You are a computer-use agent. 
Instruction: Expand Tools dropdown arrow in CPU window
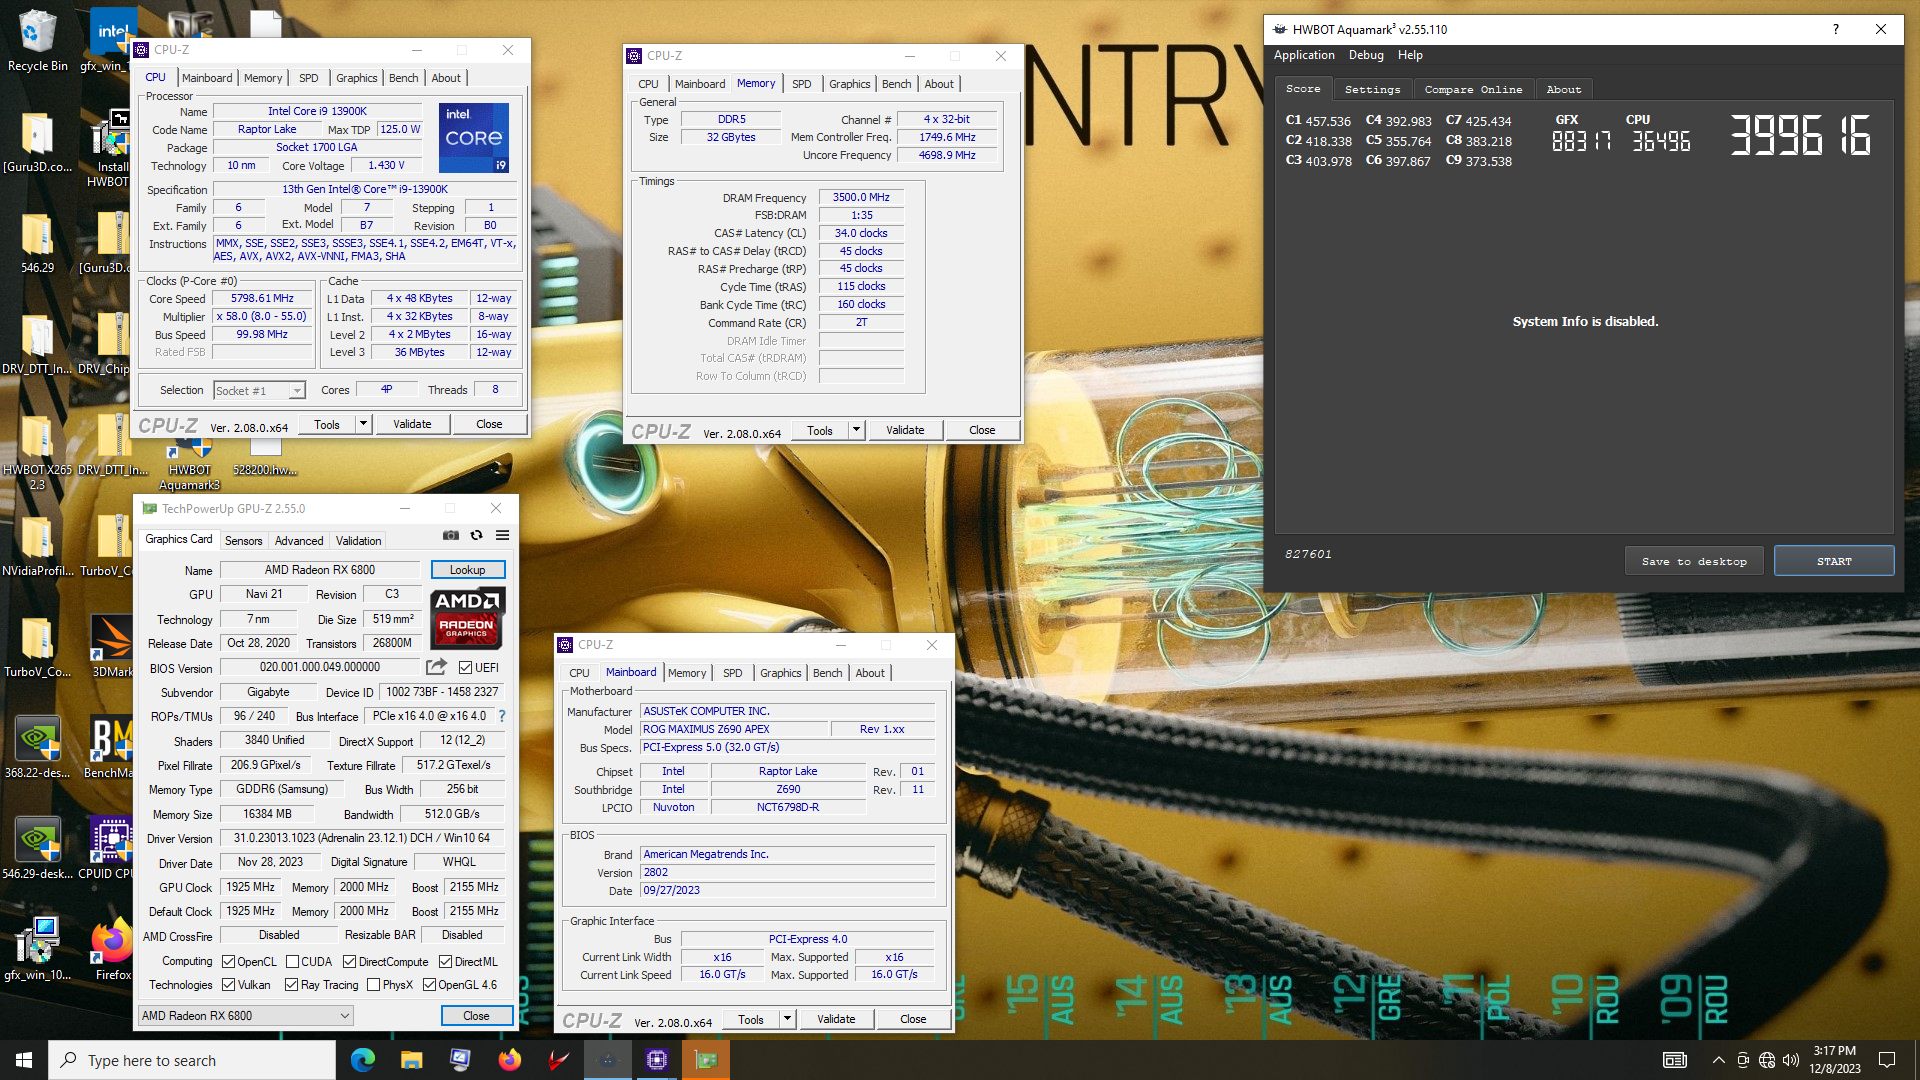tap(363, 424)
